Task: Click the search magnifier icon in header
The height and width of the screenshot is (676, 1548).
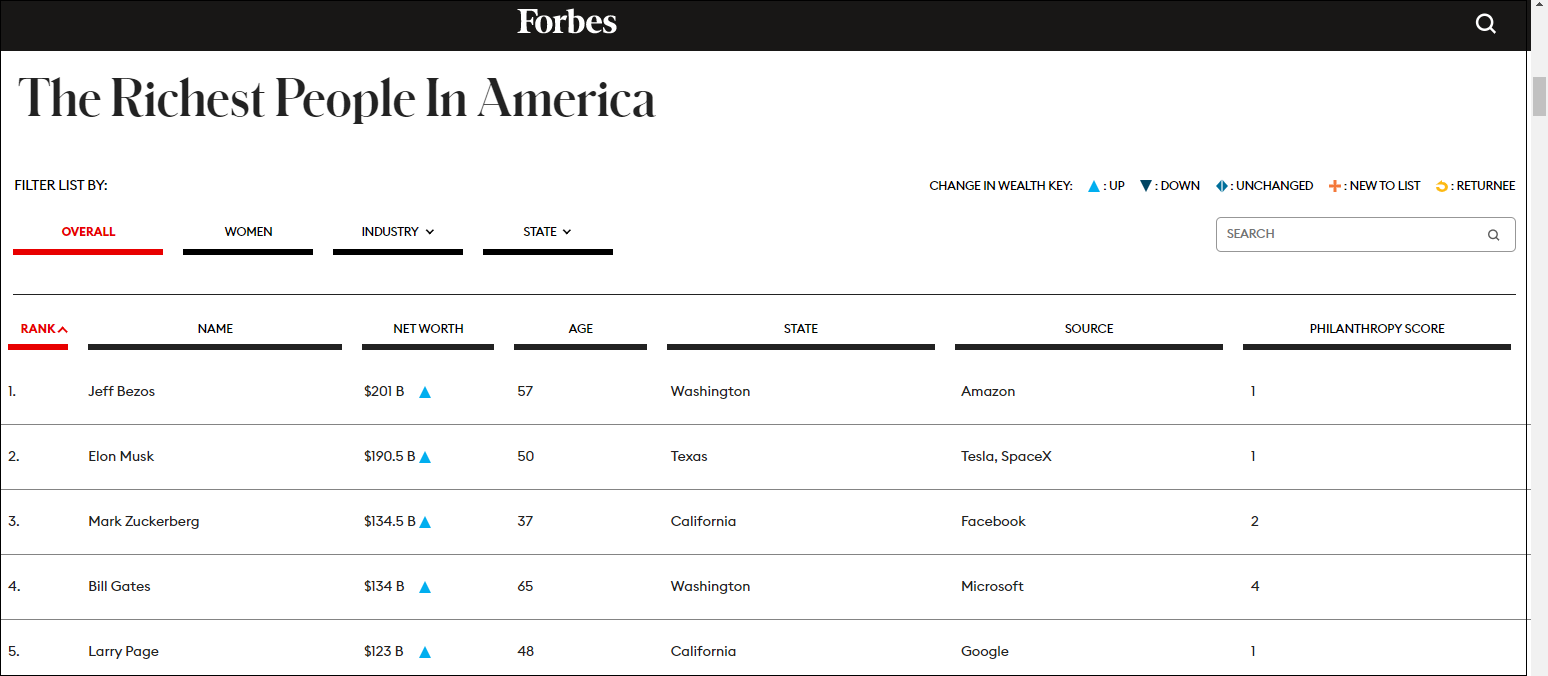Action: coord(1485,24)
